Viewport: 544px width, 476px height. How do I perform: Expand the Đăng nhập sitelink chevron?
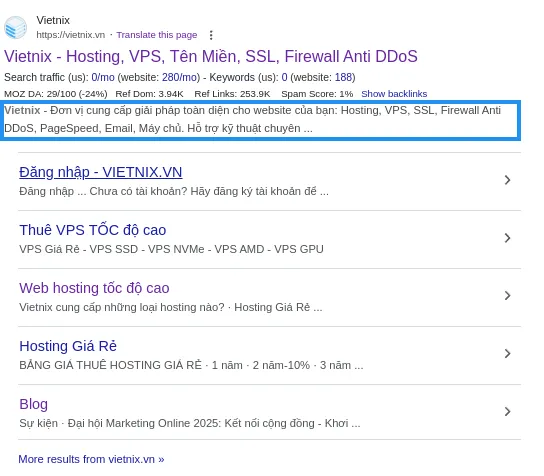click(507, 180)
